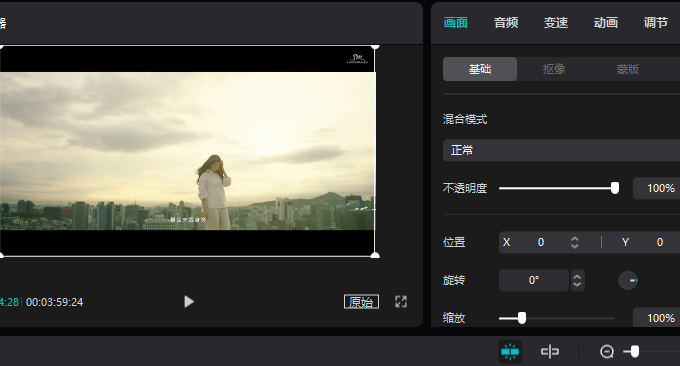Click the timeline zoom-out magnifier icon
The width and height of the screenshot is (680, 366).
(x=607, y=351)
